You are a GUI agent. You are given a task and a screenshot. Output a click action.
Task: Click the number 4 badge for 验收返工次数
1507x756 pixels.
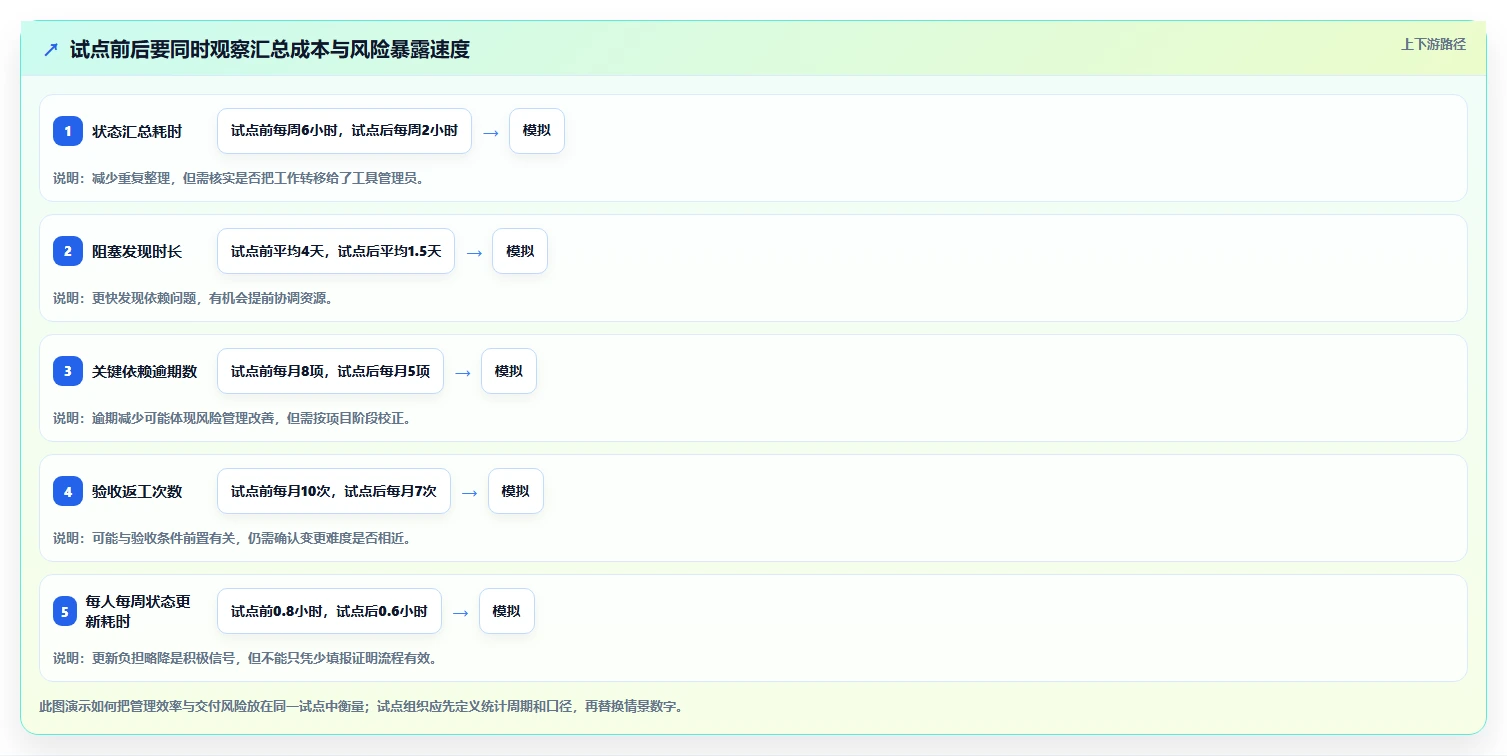[68, 491]
